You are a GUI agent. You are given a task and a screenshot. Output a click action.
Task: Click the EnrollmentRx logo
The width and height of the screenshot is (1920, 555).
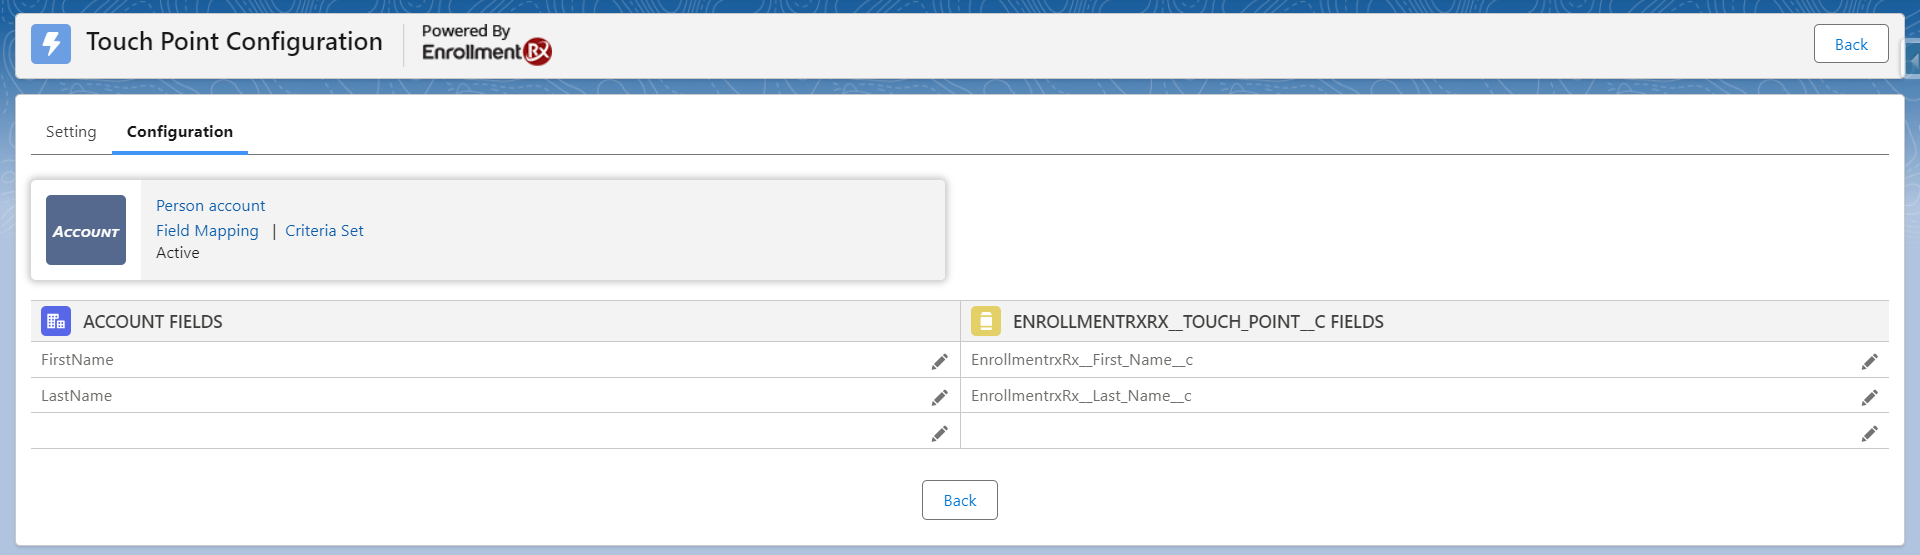tap(486, 45)
